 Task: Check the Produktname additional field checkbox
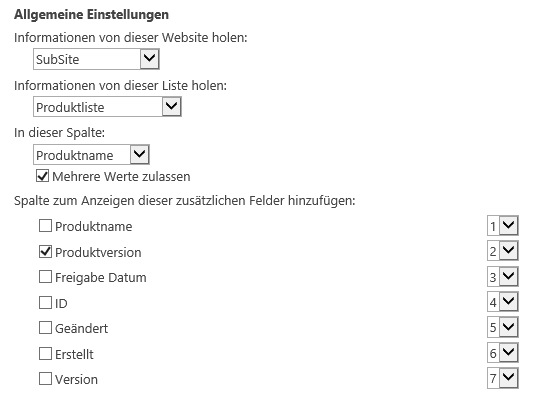click(45, 226)
